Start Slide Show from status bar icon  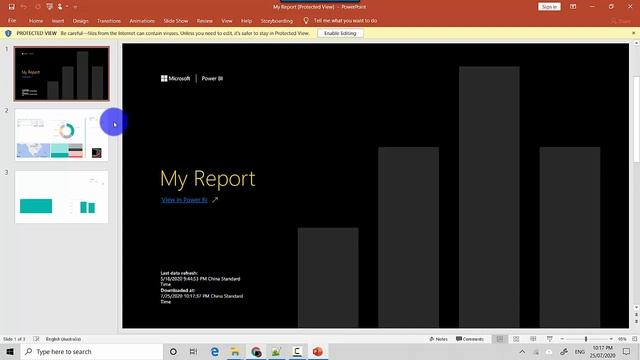[550, 339]
